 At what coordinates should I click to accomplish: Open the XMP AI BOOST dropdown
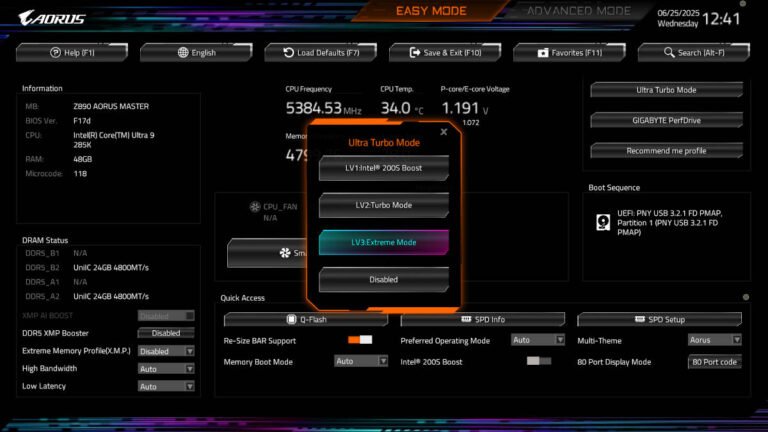(166, 316)
